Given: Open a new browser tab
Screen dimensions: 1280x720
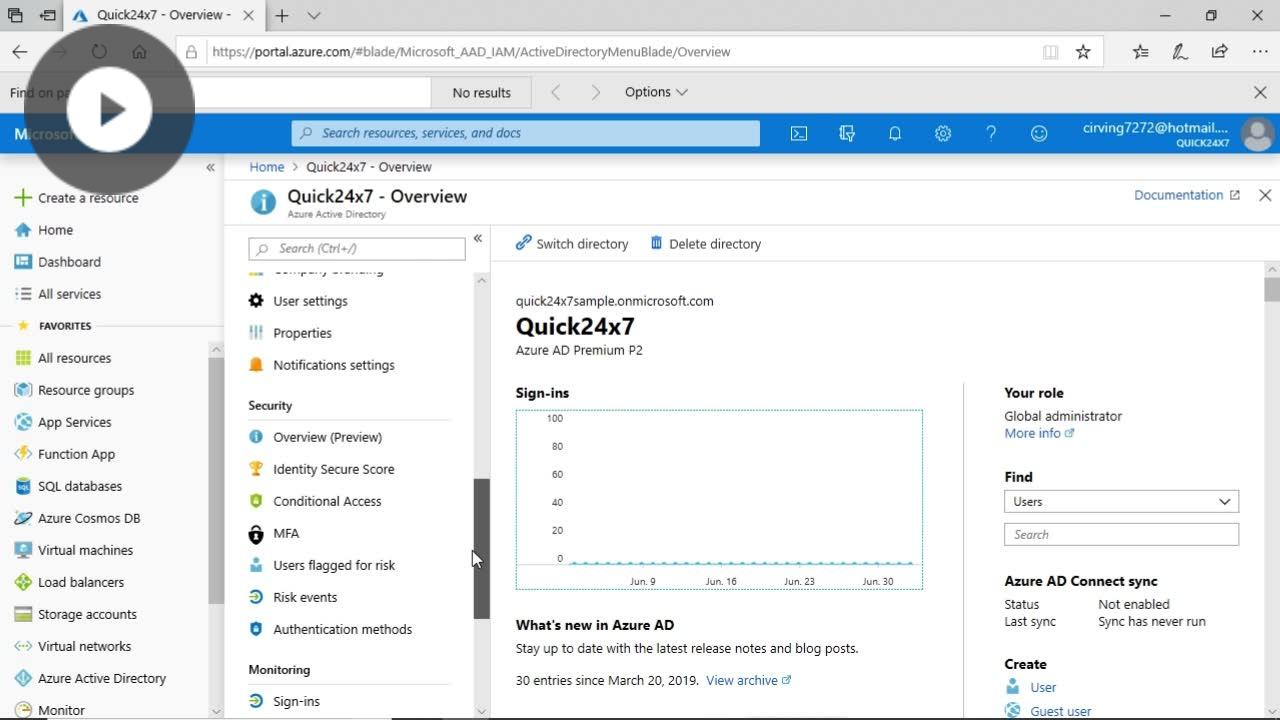Looking at the screenshot, I should click(x=282, y=16).
